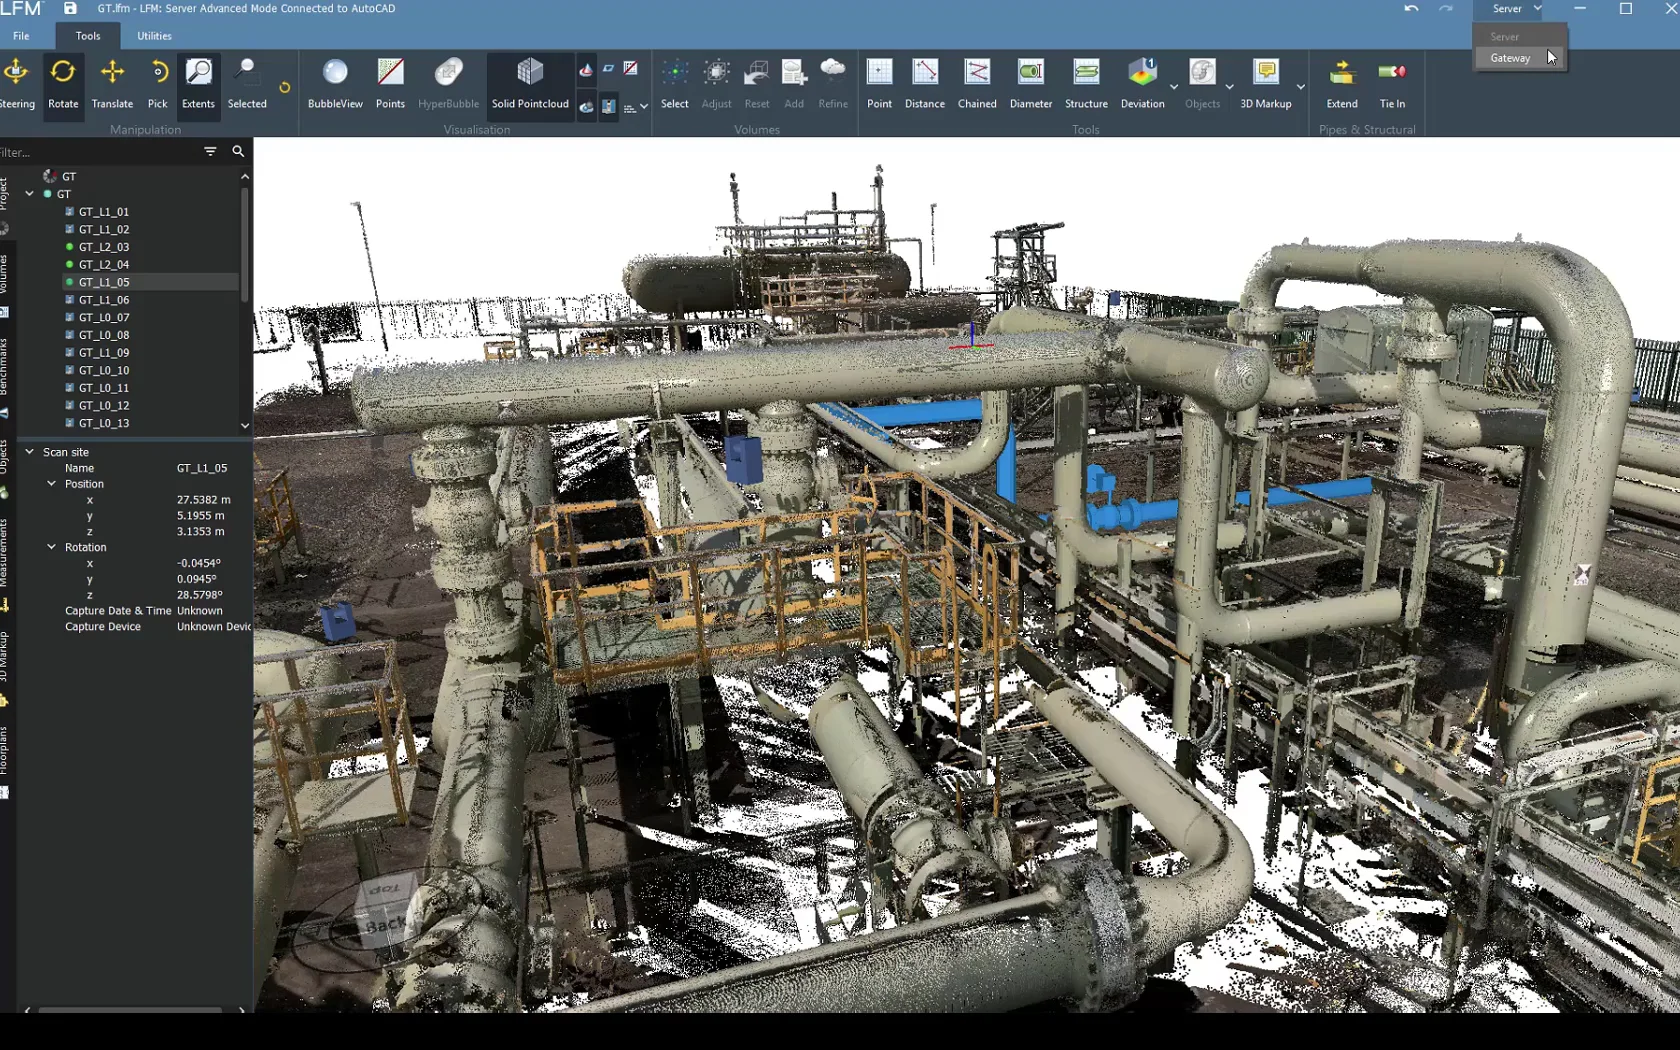This screenshot has height=1050, width=1680.
Task: Select scan GT_L0_10 in the tree
Action: click(104, 371)
